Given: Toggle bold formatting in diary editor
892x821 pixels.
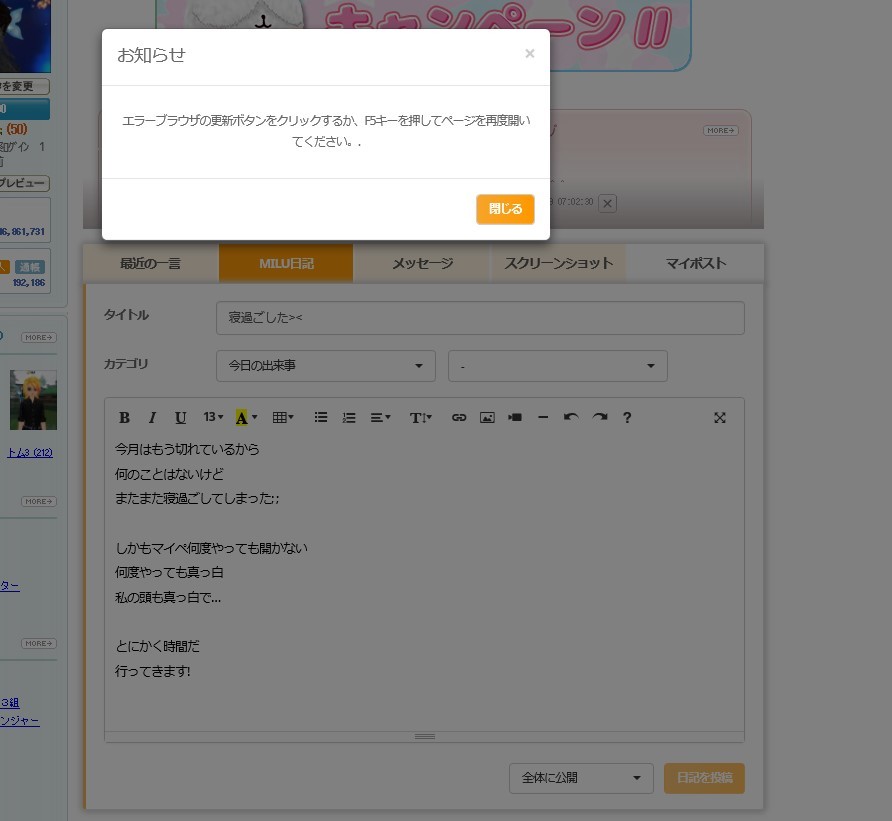Looking at the screenshot, I should coord(125,418).
